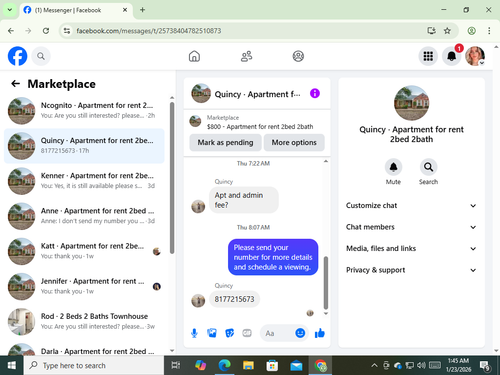Open the Mail app from taskbar
Viewport: 500px width, 375px height.
(x=296, y=366)
